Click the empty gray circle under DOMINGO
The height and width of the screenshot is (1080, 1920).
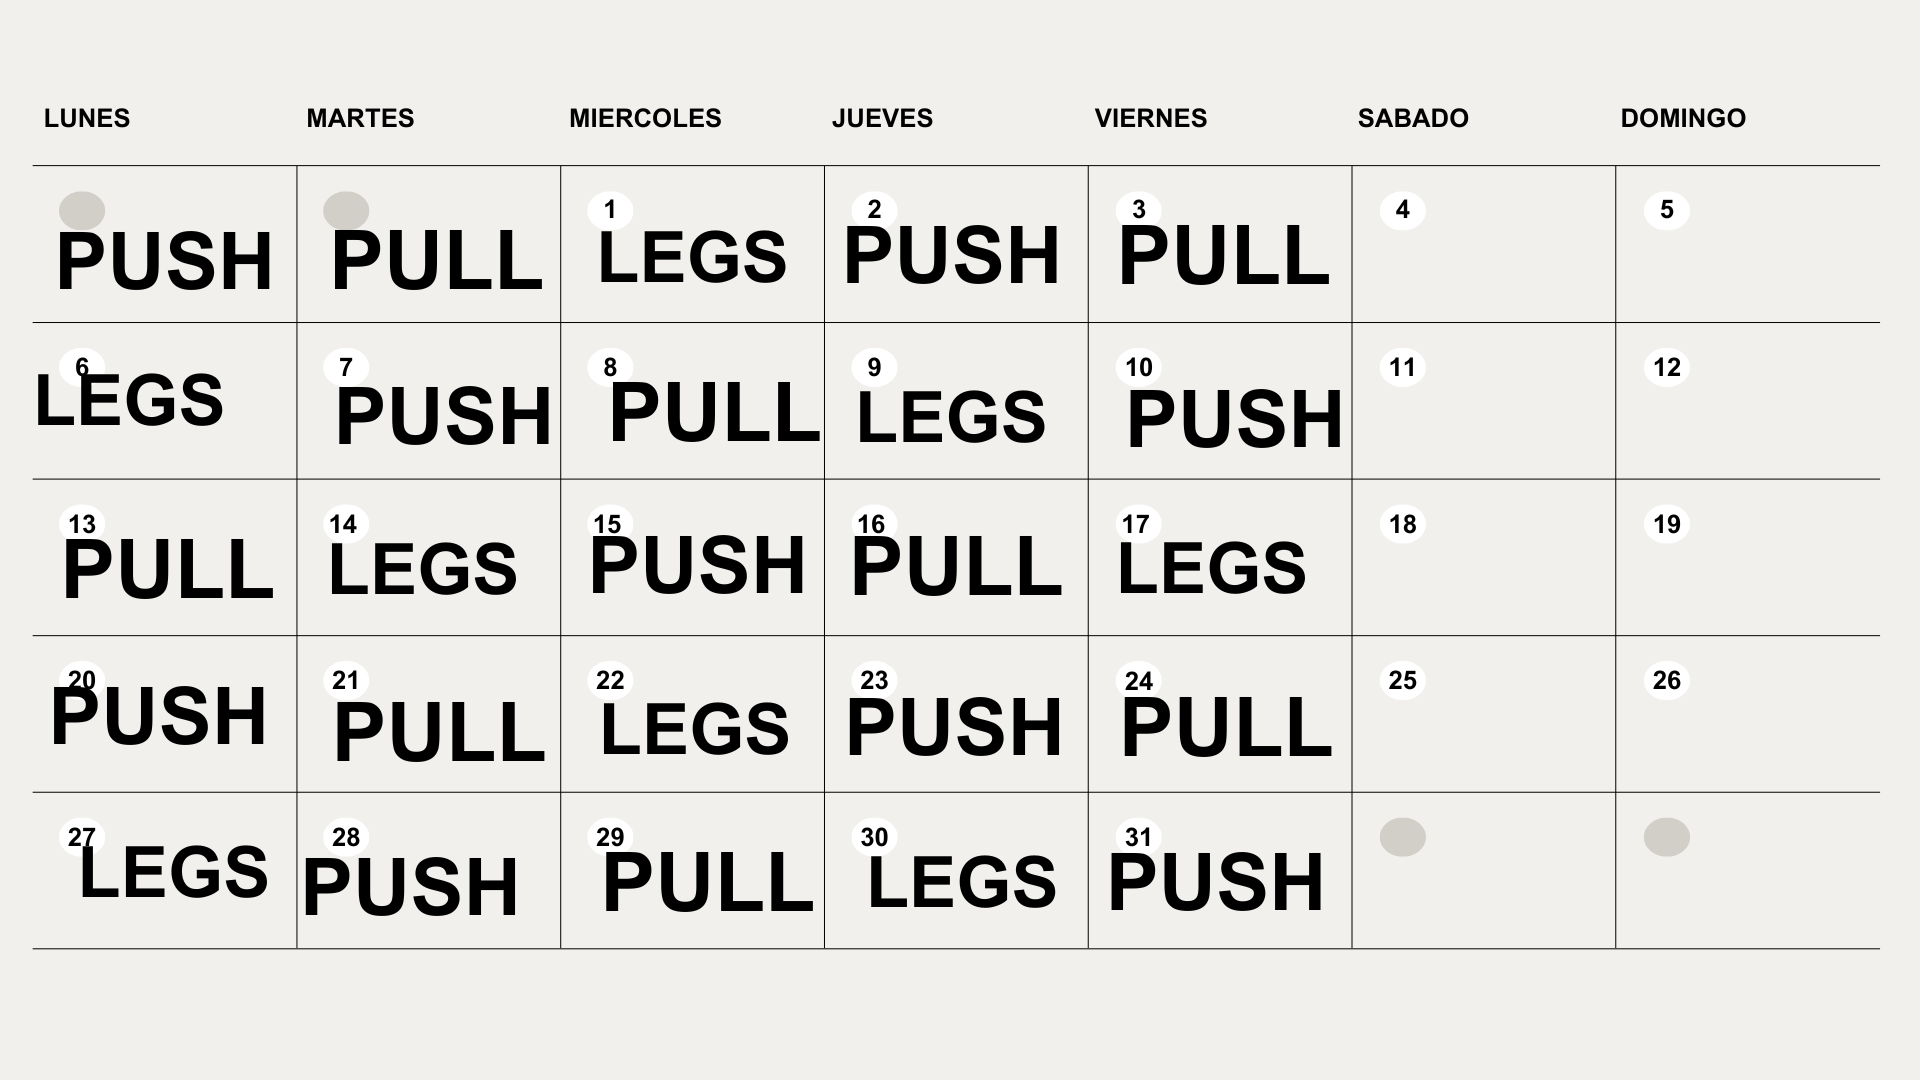tap(1667, 837)
